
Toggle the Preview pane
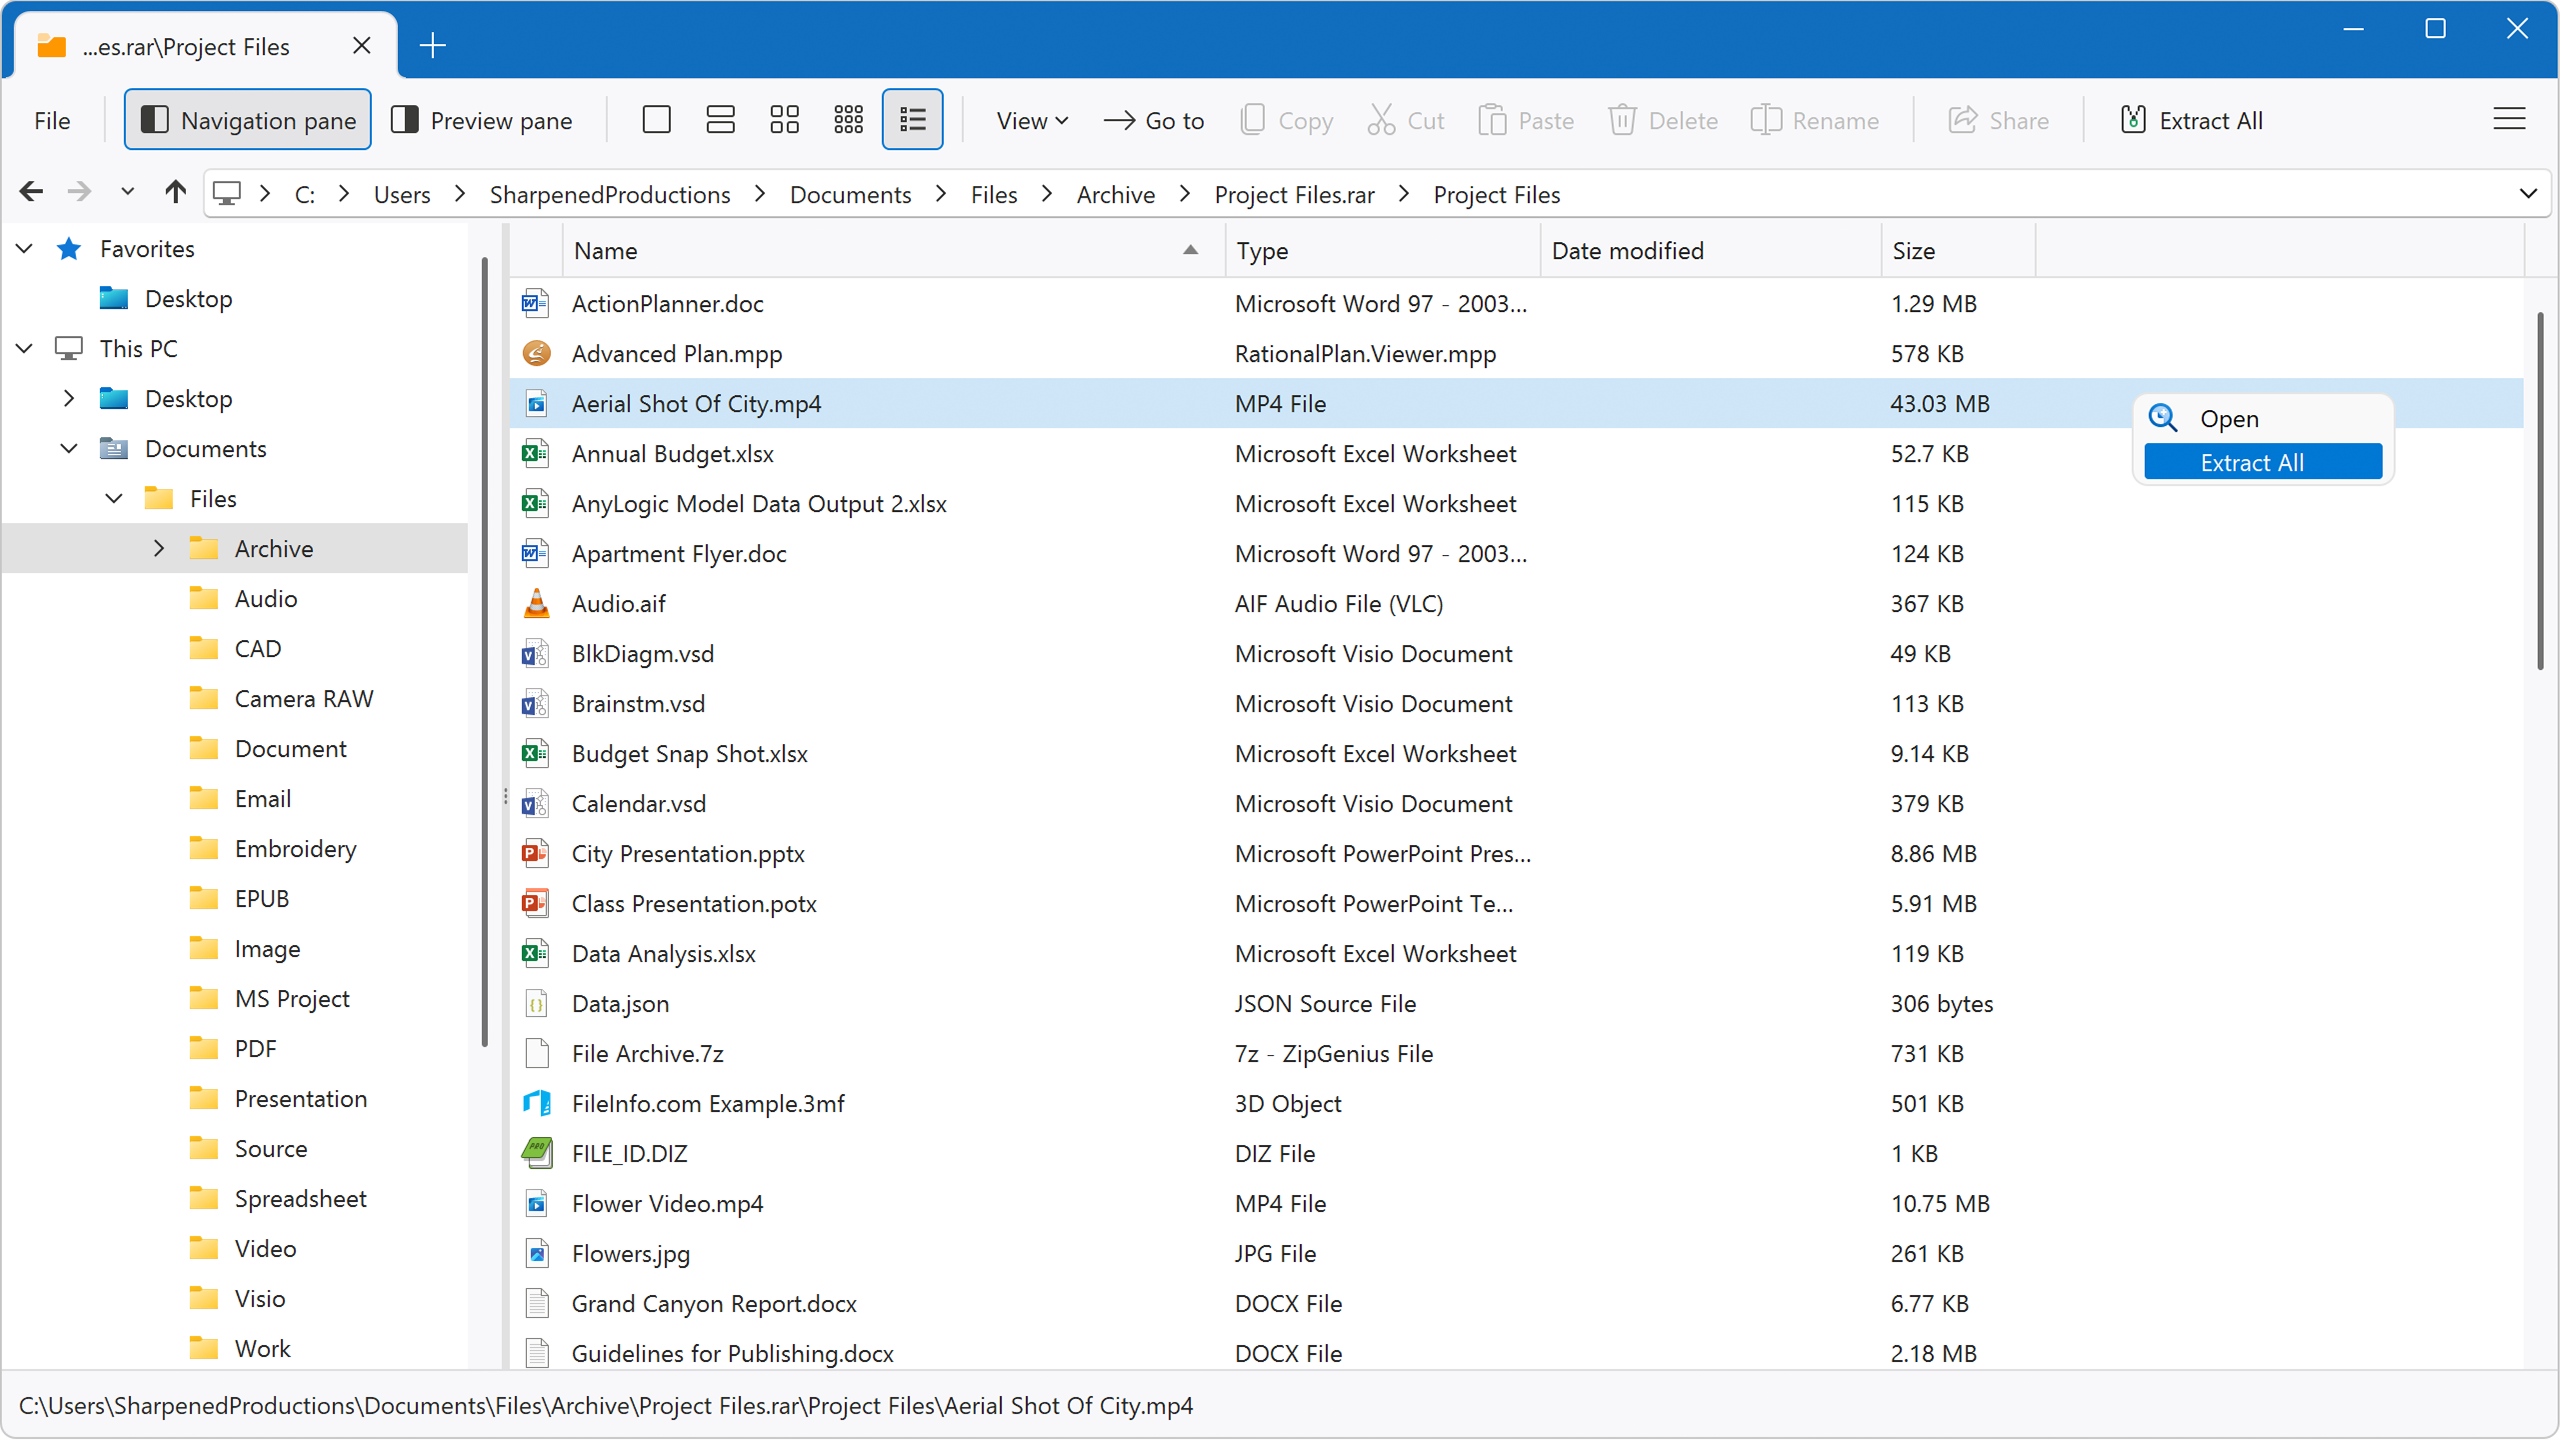pos(483,119)
